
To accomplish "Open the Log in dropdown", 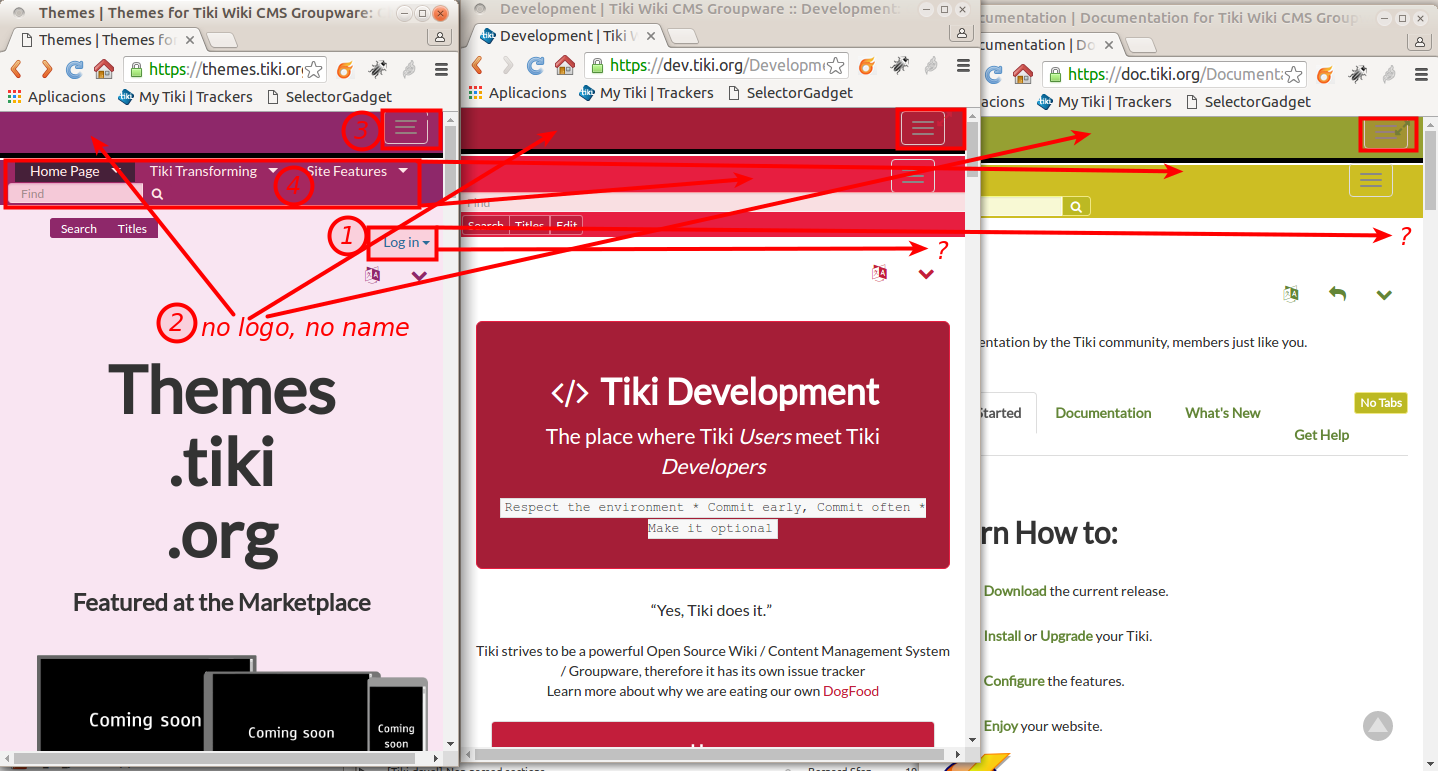I will (x=406, y=242).
